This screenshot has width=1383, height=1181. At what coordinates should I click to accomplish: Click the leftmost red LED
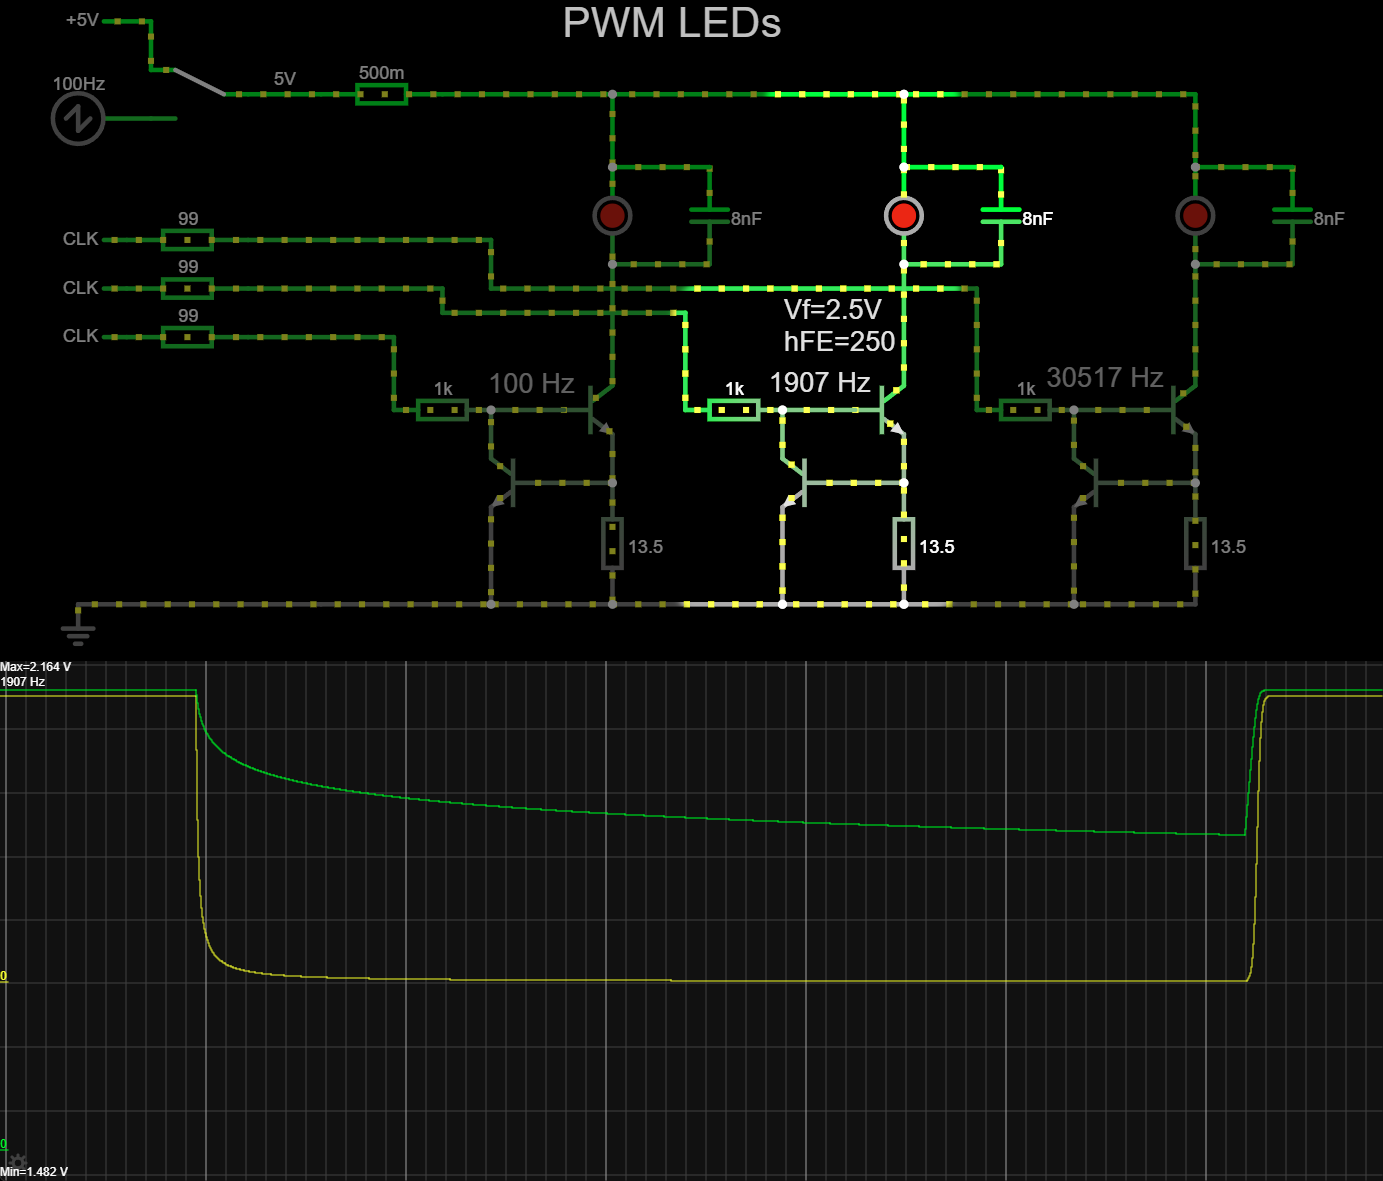[612, 215]
